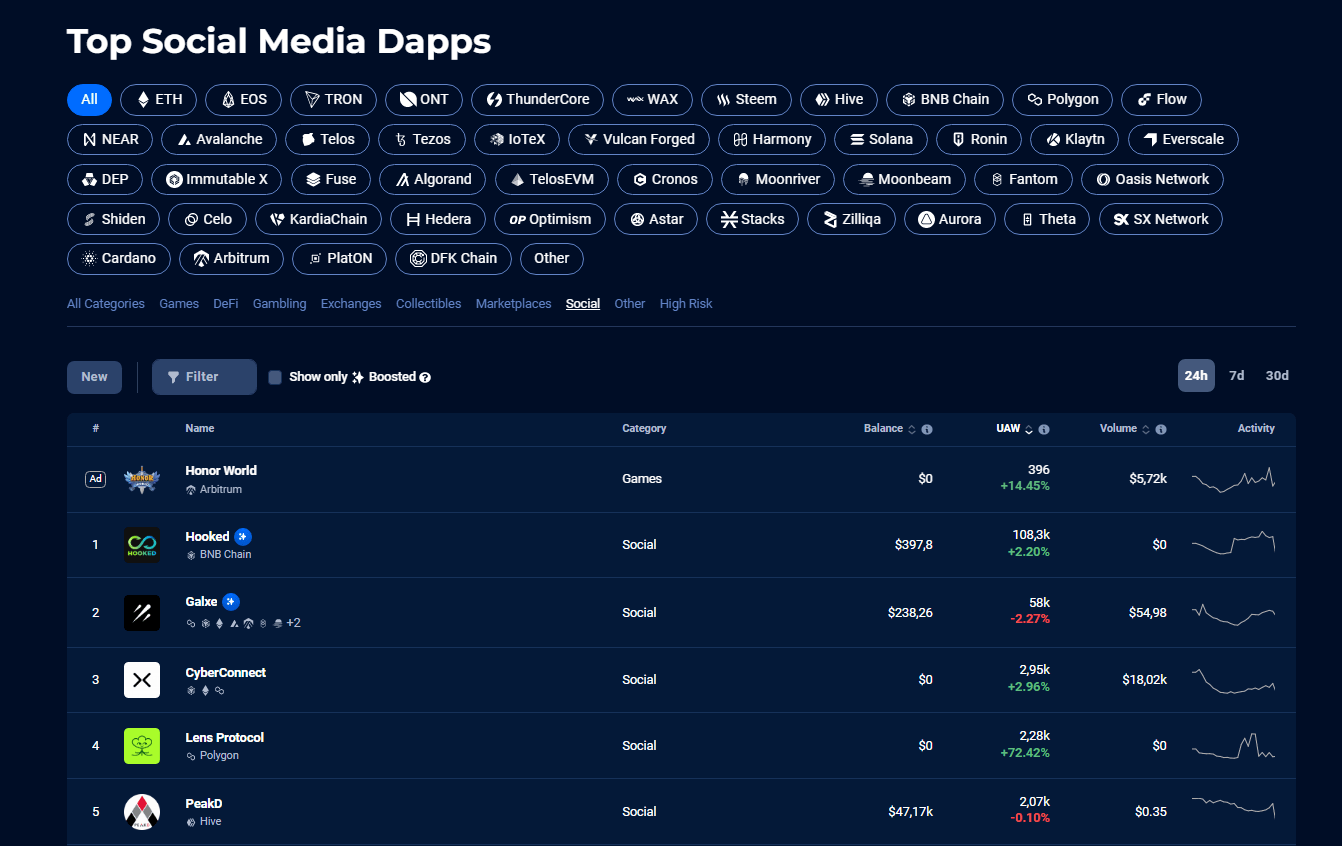
Task: Switch to High Risk category
Action: 686,304
